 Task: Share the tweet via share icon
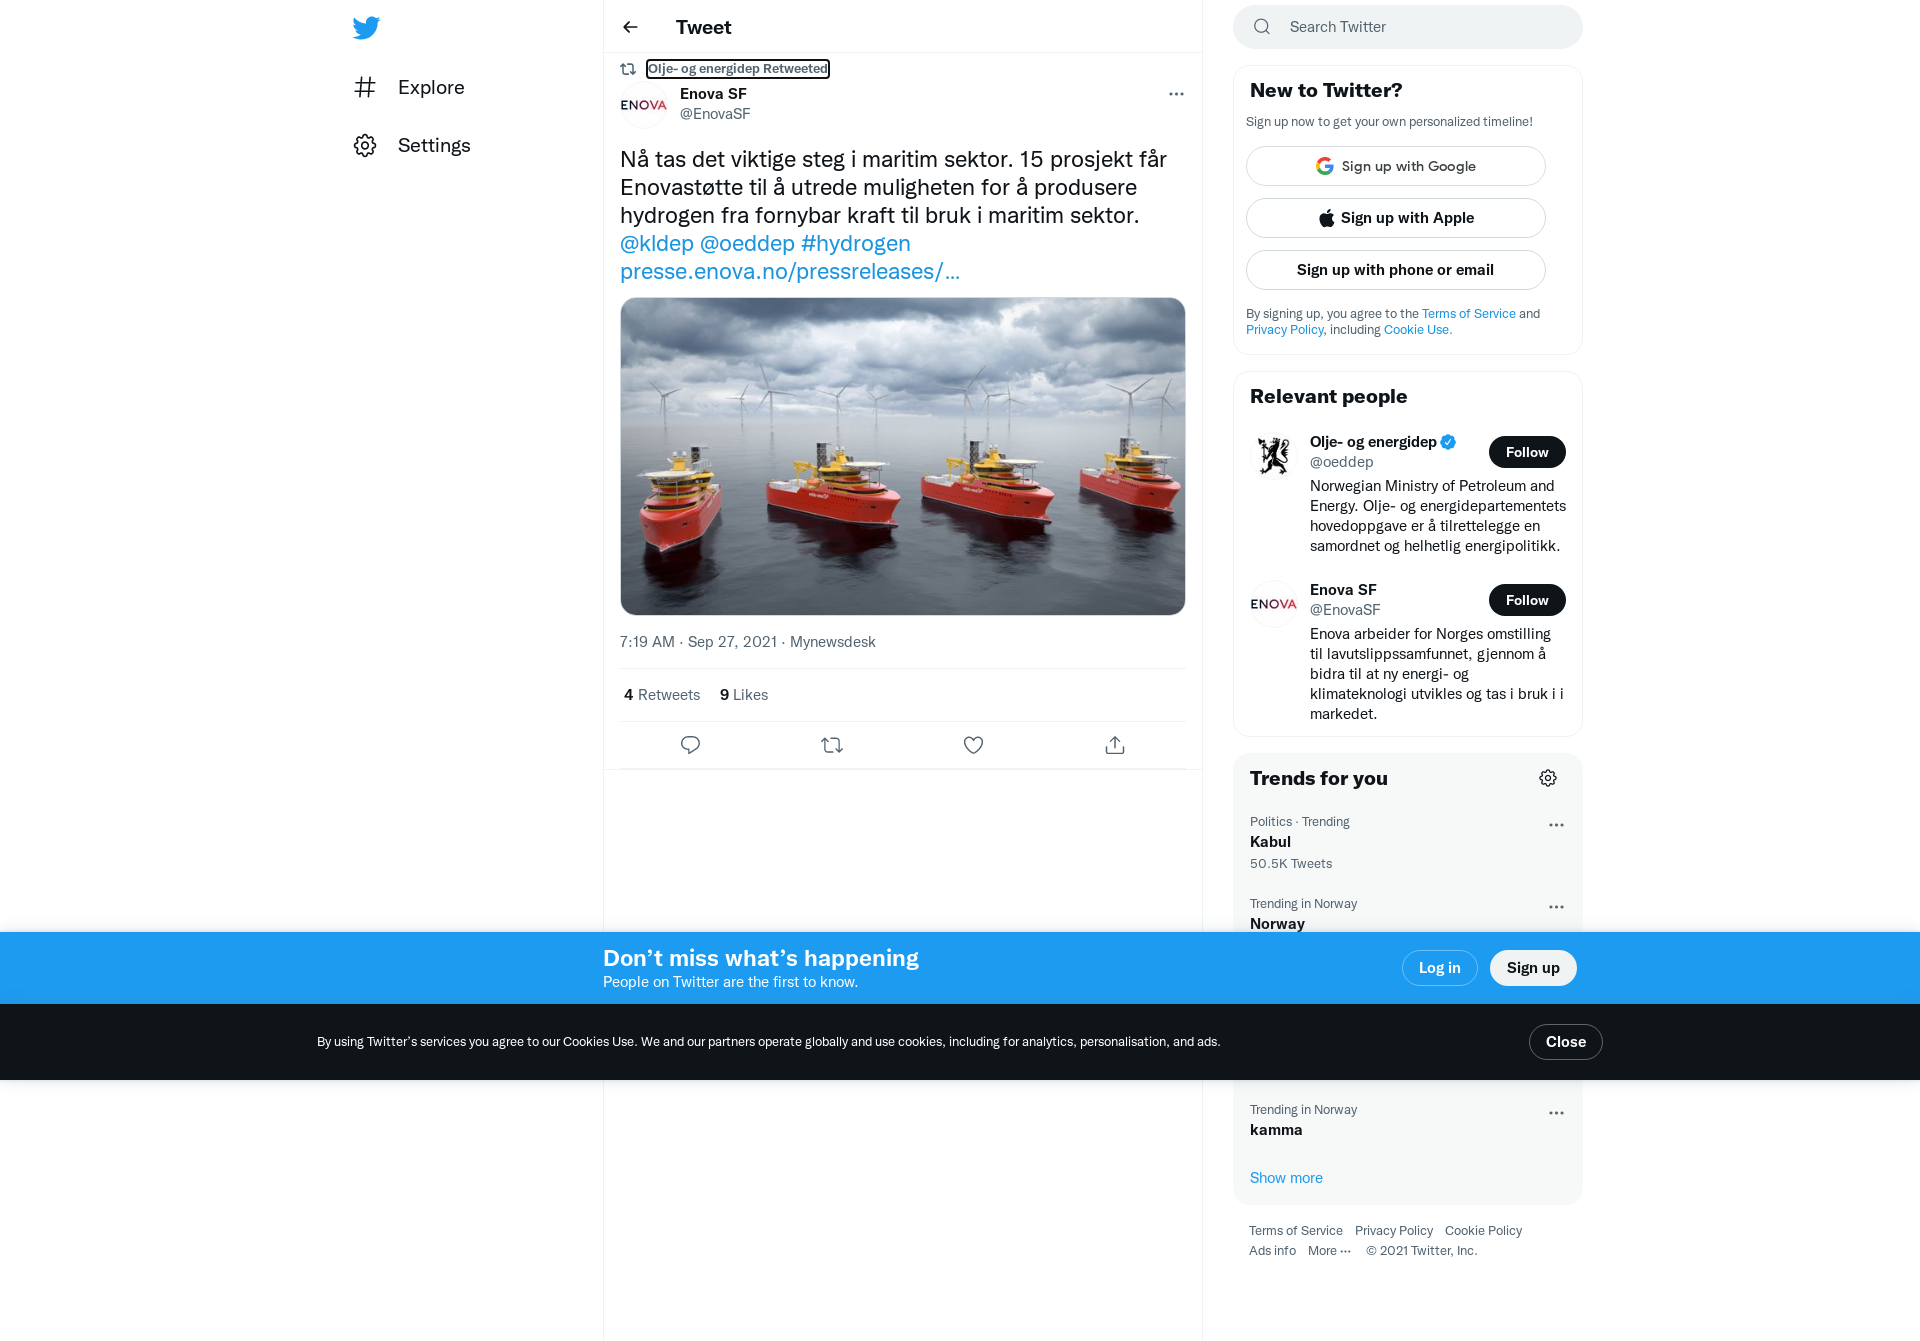click(x=1115, y=745)
